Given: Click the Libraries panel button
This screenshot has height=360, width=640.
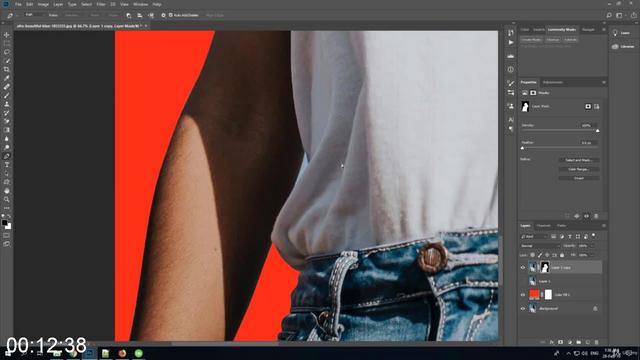Looking at the screenshot, I should [x=623, y=47].
